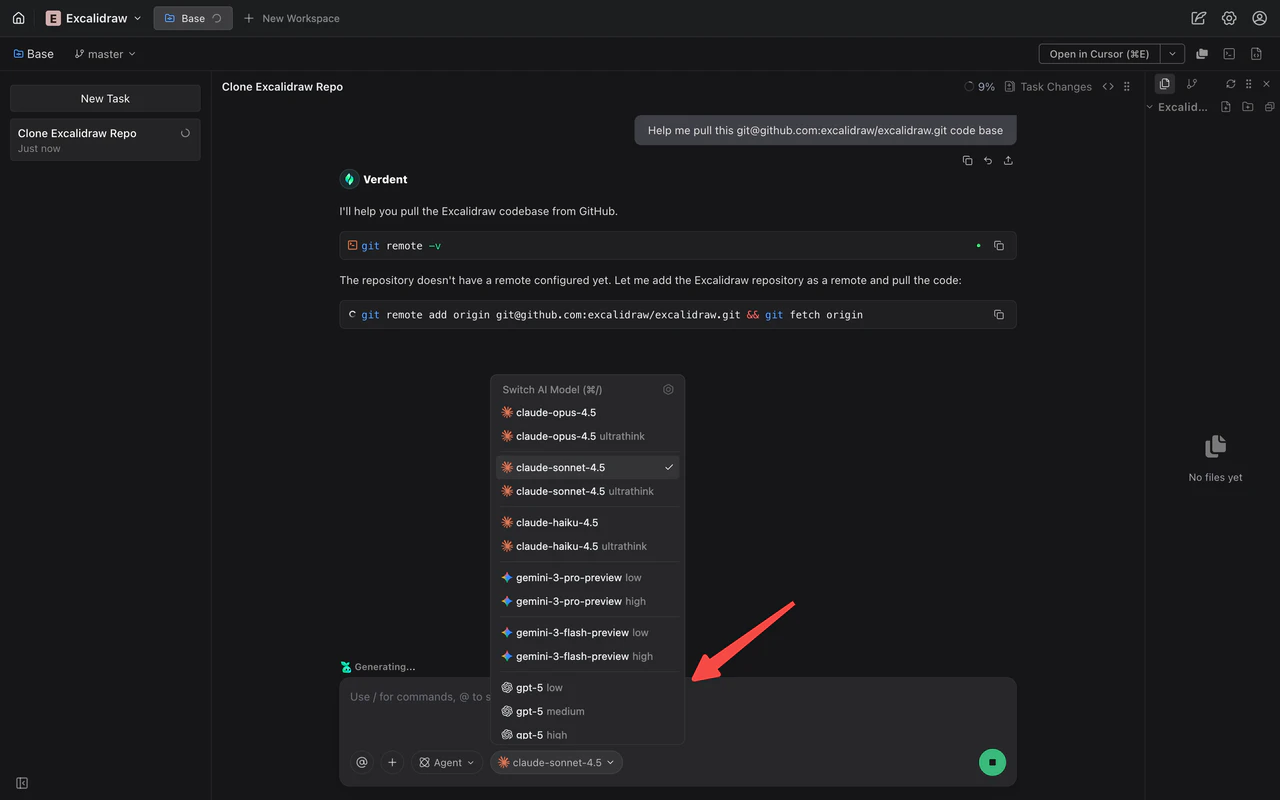Click the grip dots icon next to Task Changes
1280x800 pixels.
(1127, 87)
